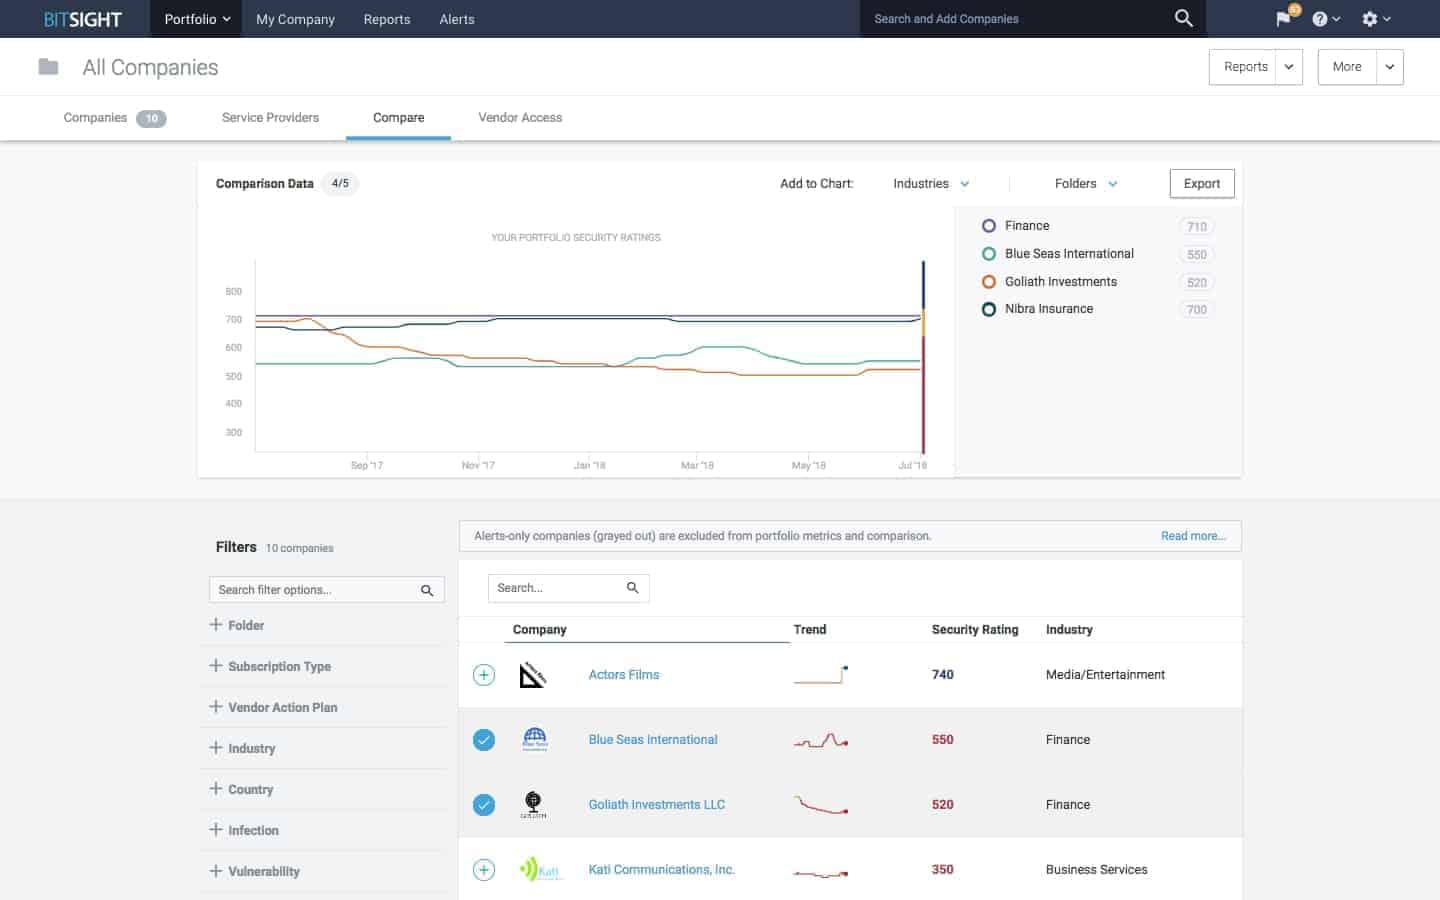Expand the Country filter

pyautogui.click(x=241, y=790)
